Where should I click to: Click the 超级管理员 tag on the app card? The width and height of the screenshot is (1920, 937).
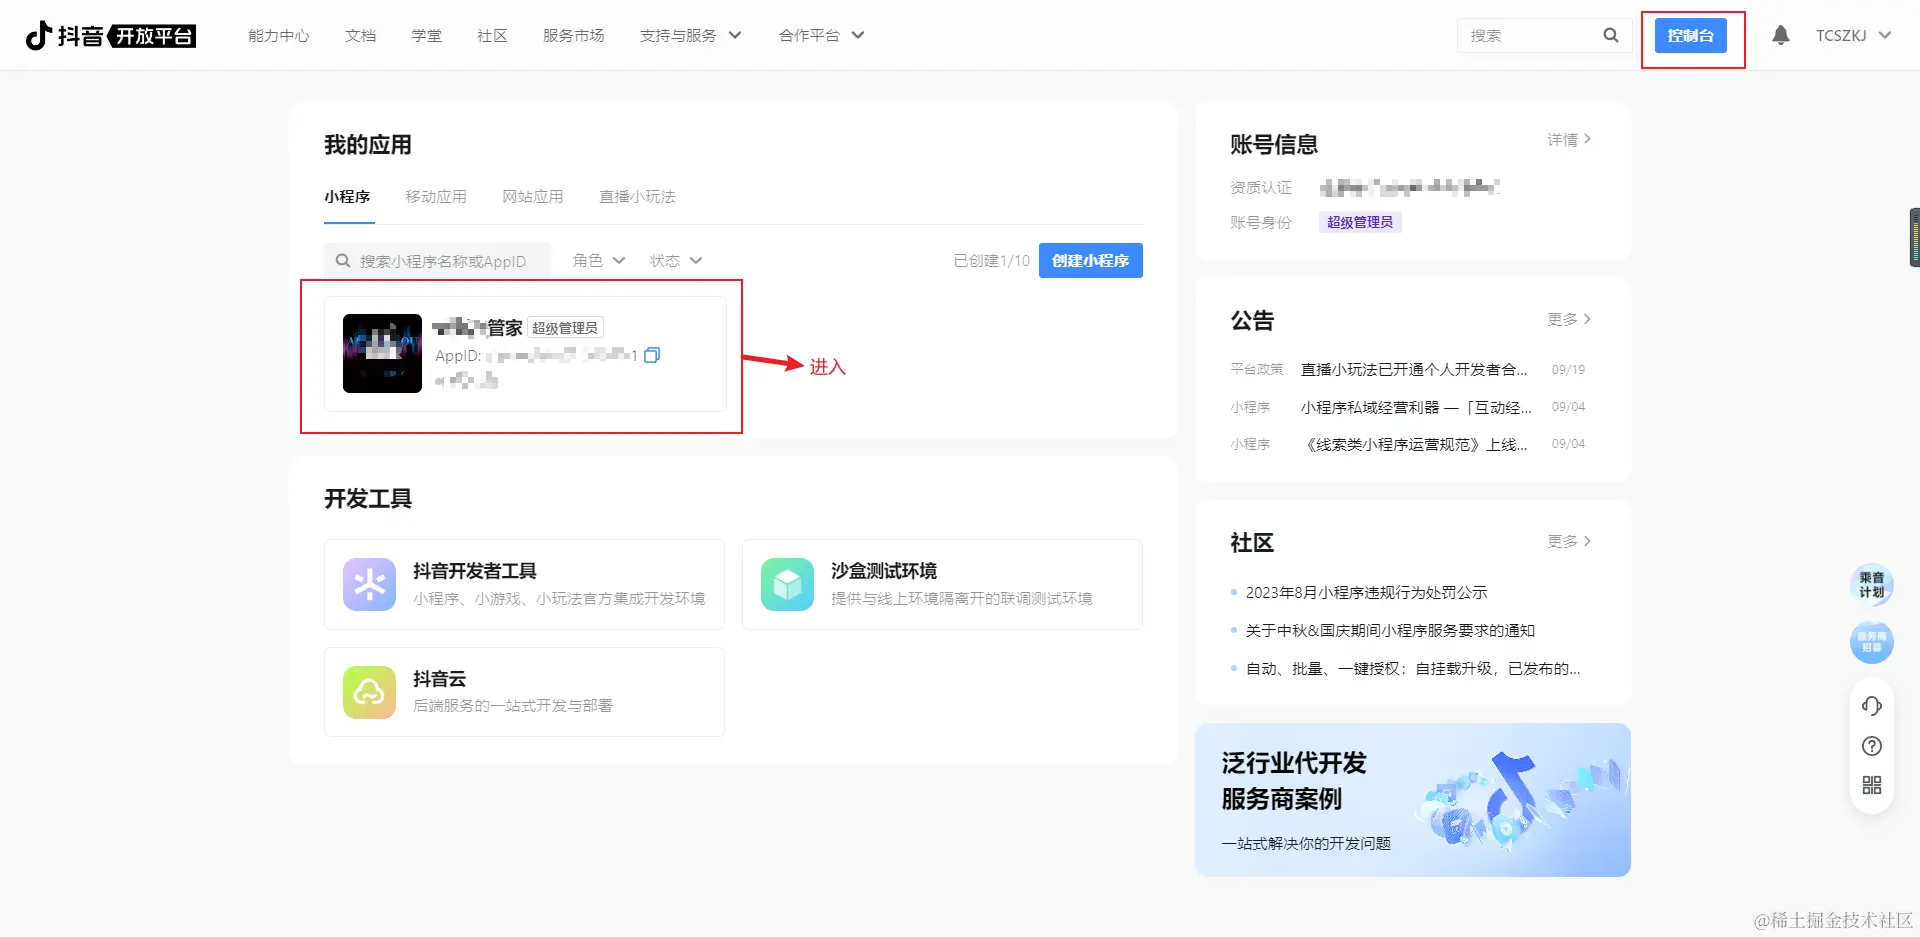point(565,328)
